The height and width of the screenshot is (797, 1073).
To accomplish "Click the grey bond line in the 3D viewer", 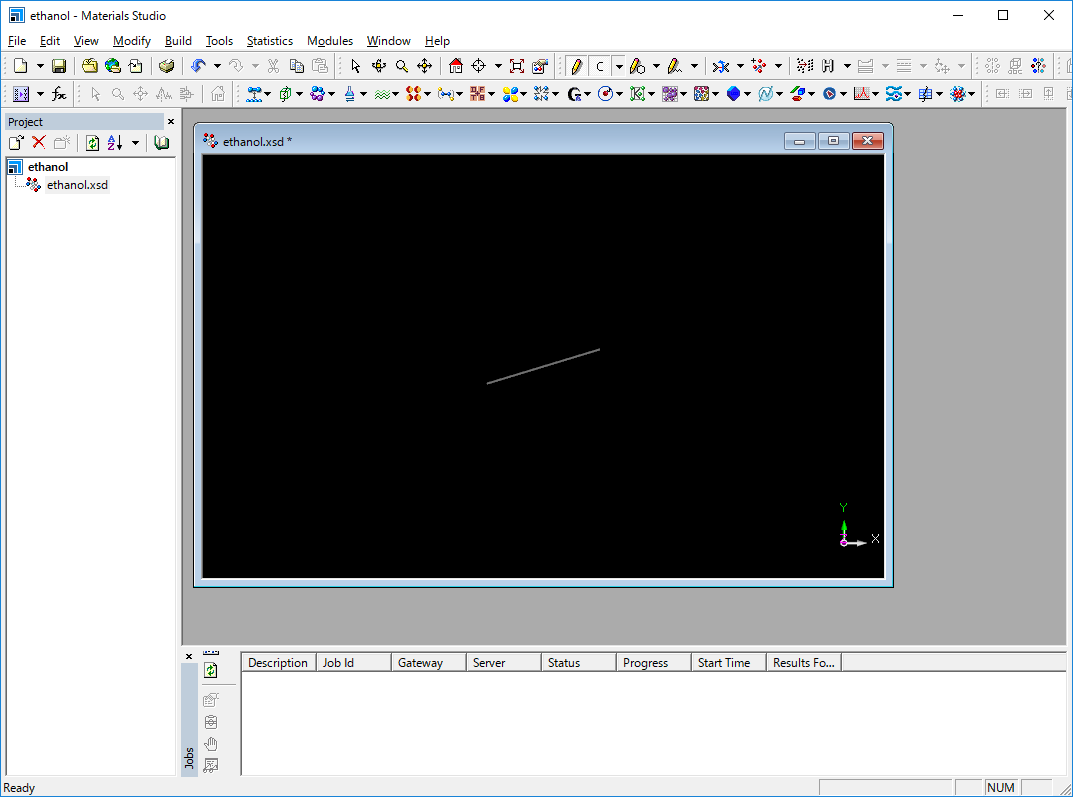I will click(x=543, y=366).
